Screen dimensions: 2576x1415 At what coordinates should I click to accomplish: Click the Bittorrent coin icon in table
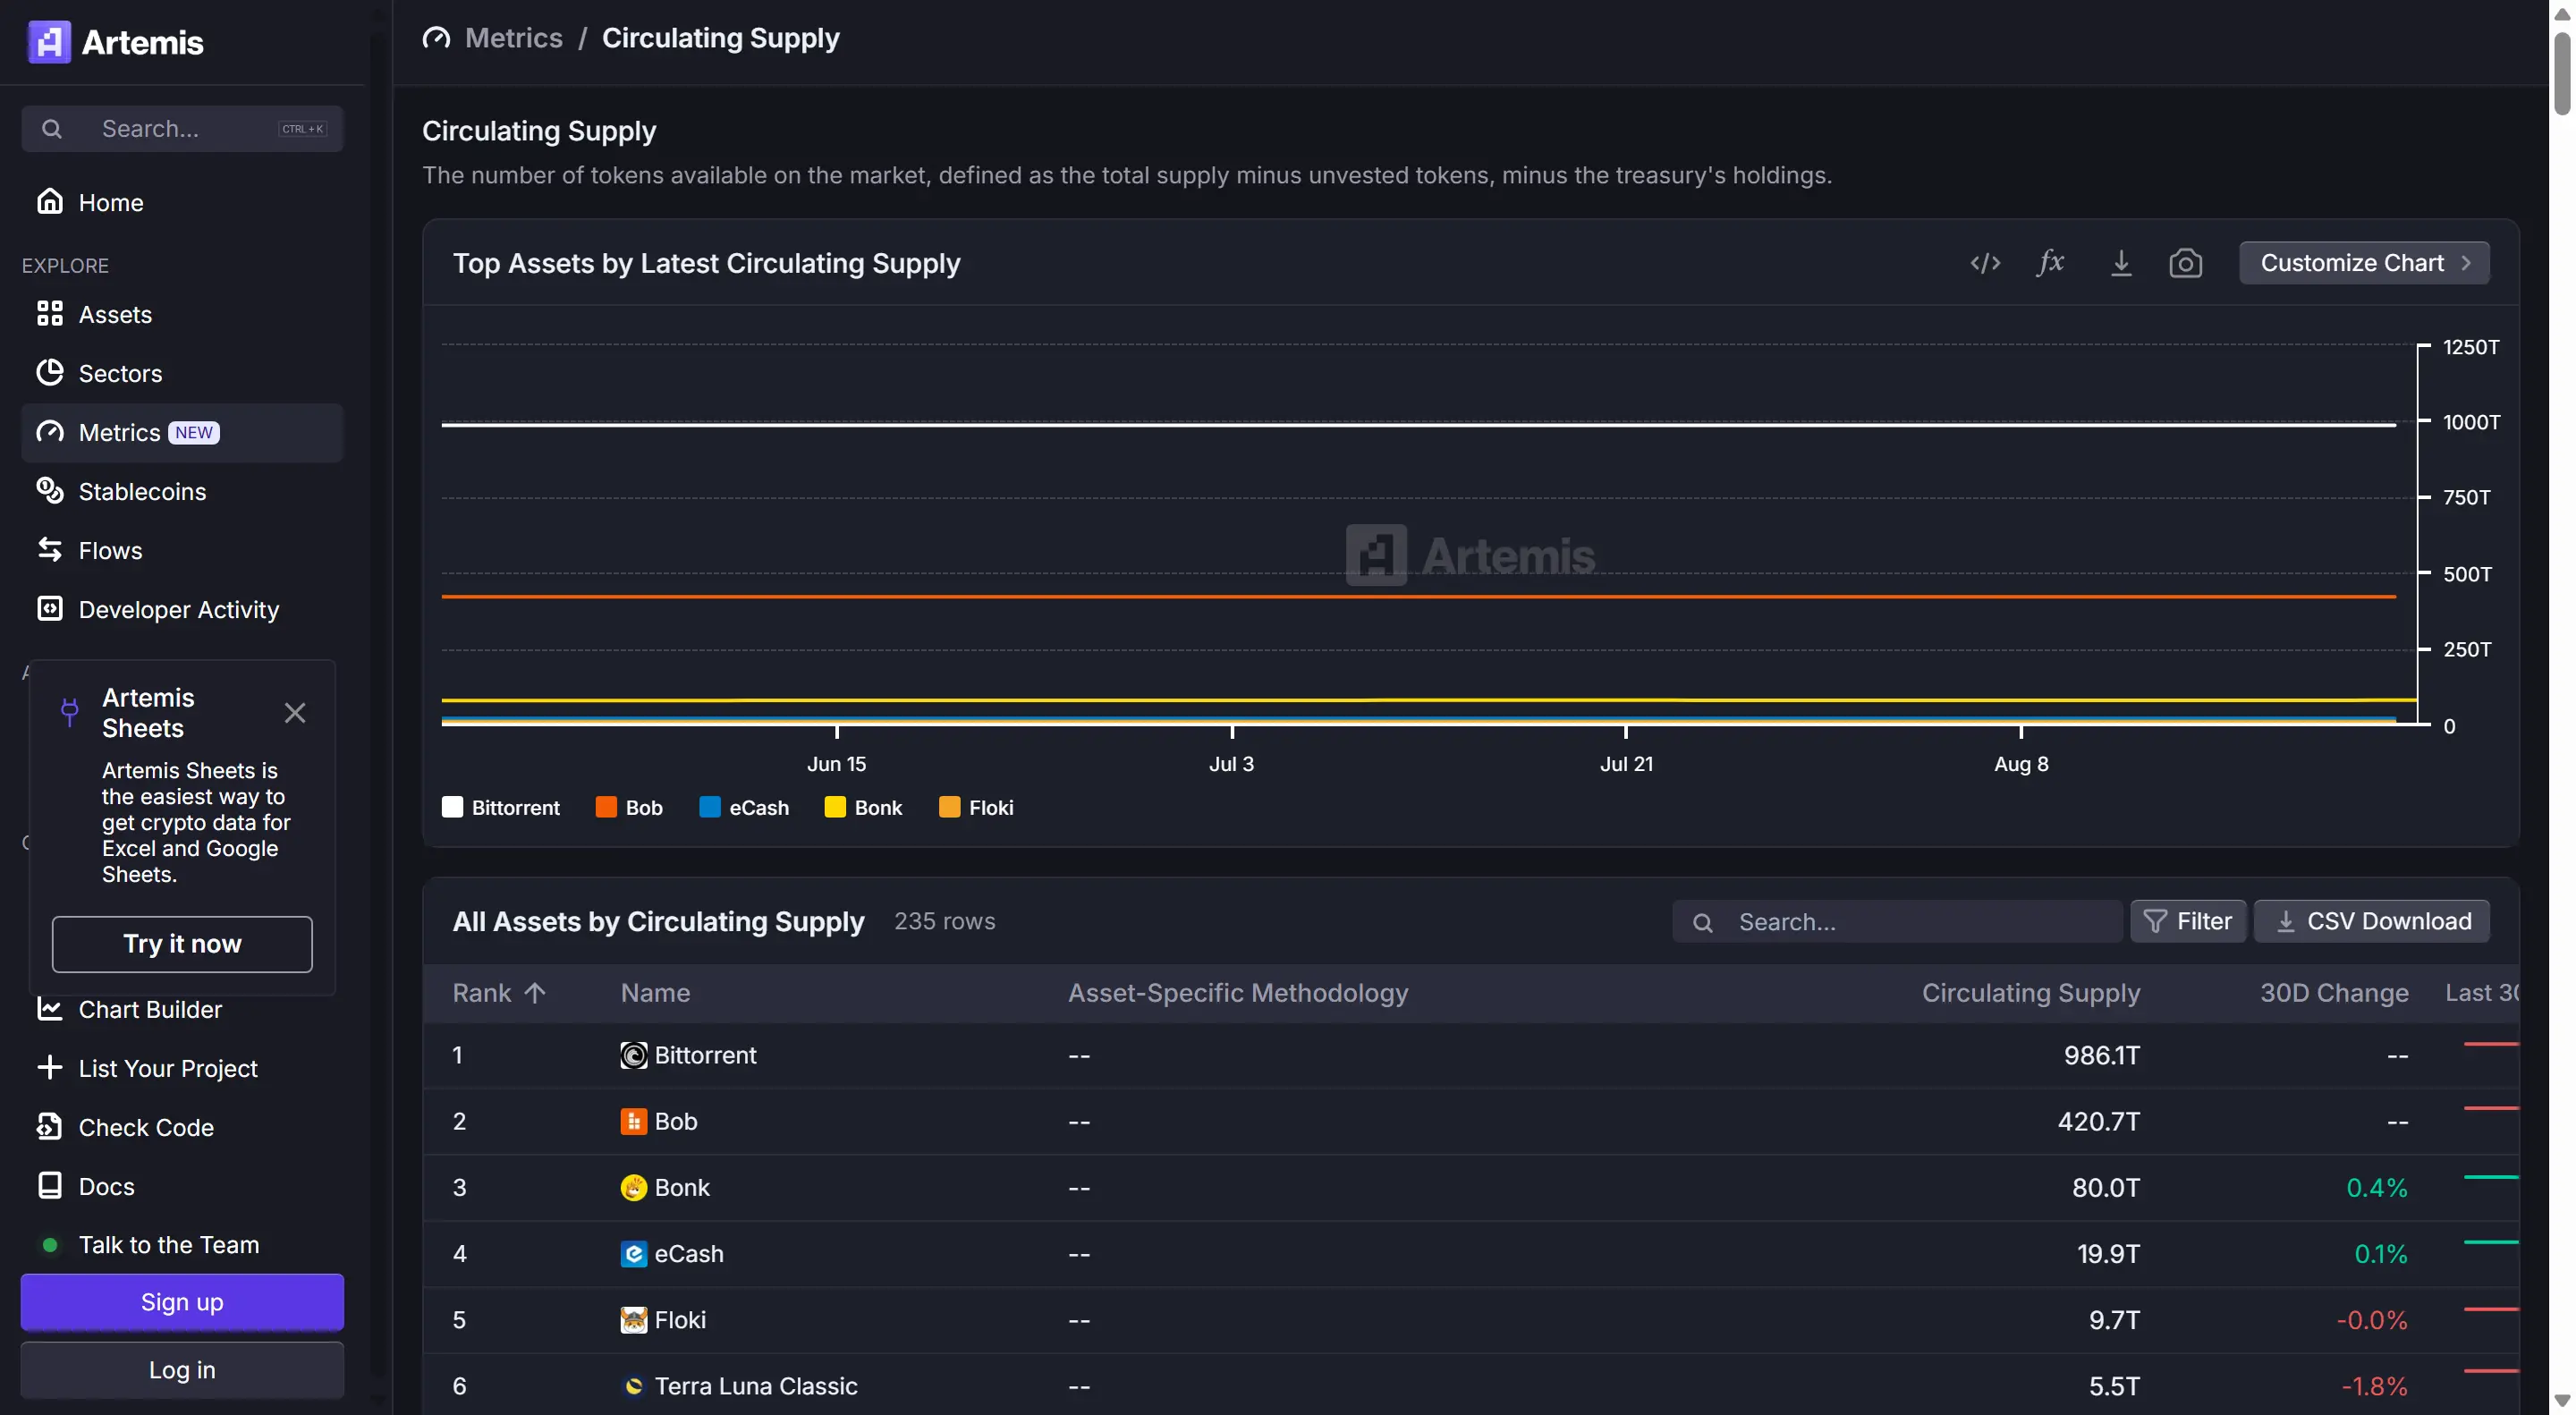tap(633, 1055)
